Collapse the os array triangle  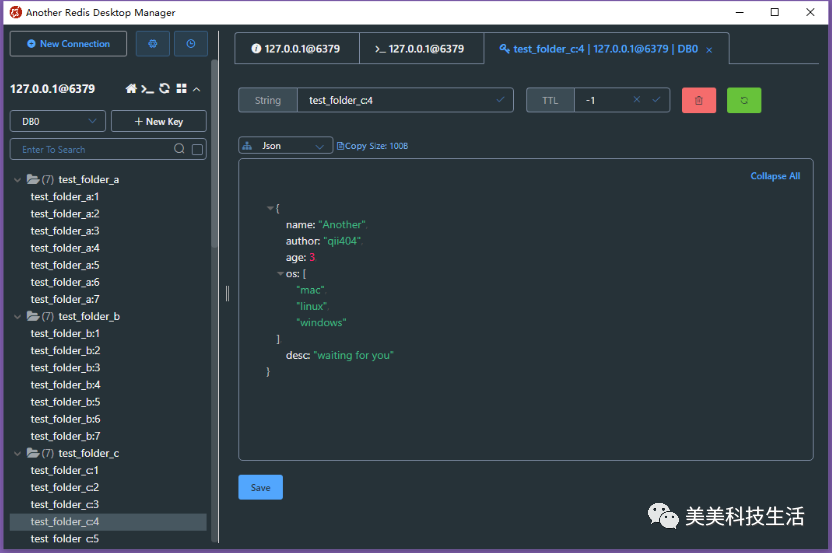click(x=280, y=274)
